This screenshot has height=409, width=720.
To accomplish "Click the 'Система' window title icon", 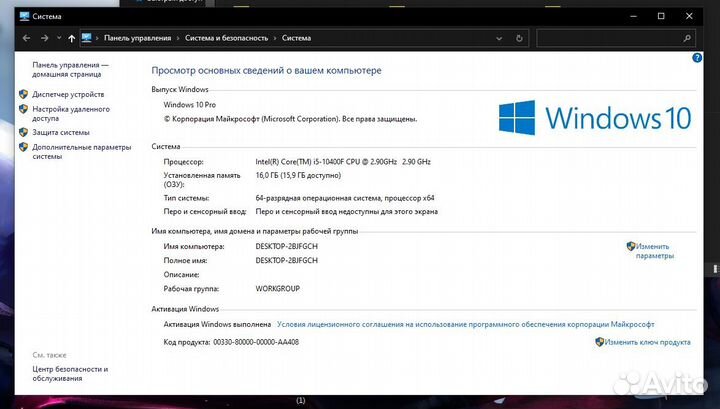I will 24,16.
